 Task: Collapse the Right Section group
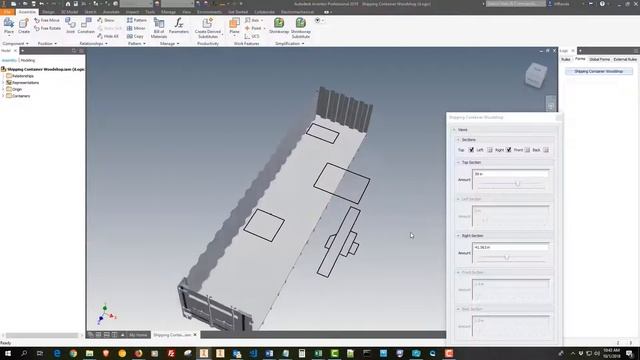[x=458, y=236]
